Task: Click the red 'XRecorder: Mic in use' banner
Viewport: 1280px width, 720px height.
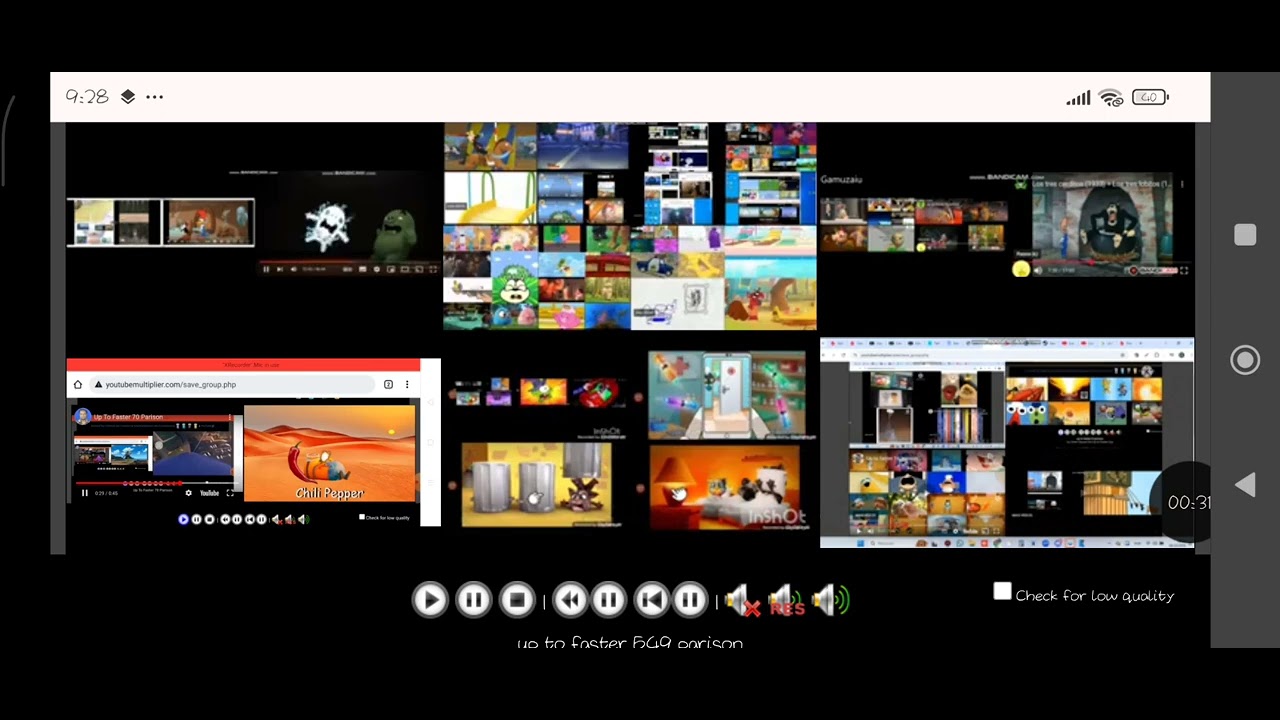Action: pos(243,365)
